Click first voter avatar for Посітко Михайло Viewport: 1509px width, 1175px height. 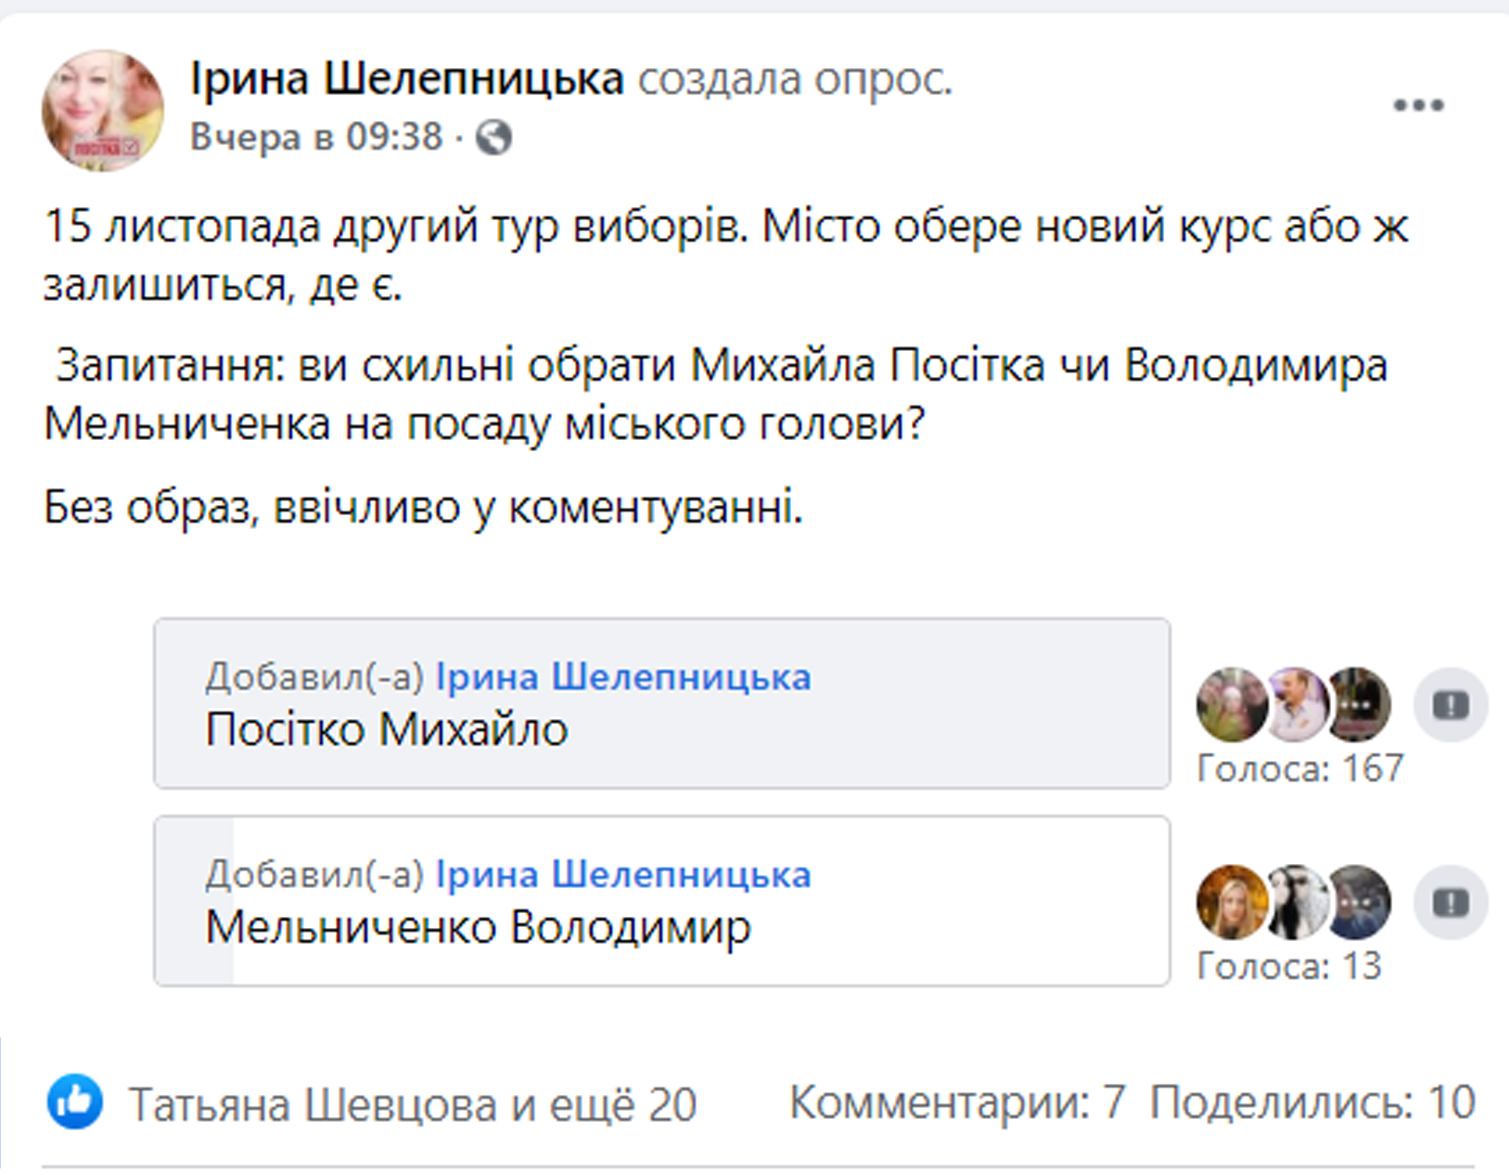tap(1231, 705)
